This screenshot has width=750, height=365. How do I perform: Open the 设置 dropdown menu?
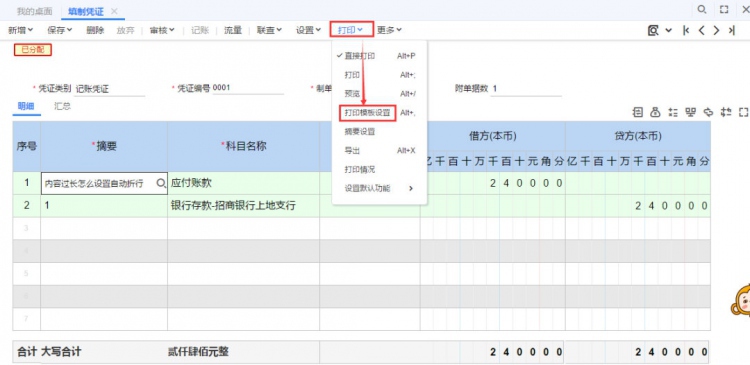(x=309, y=30)
